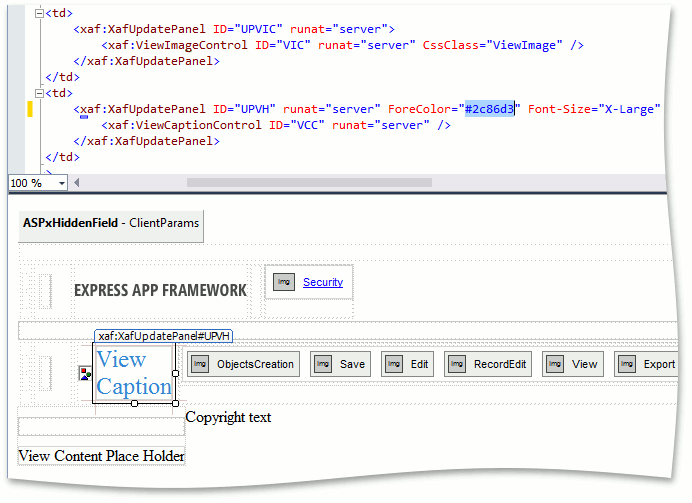692x503 pixels.
Task: Click the xaf:ViewCaptionControl tag
Action: tap(185, 125)
